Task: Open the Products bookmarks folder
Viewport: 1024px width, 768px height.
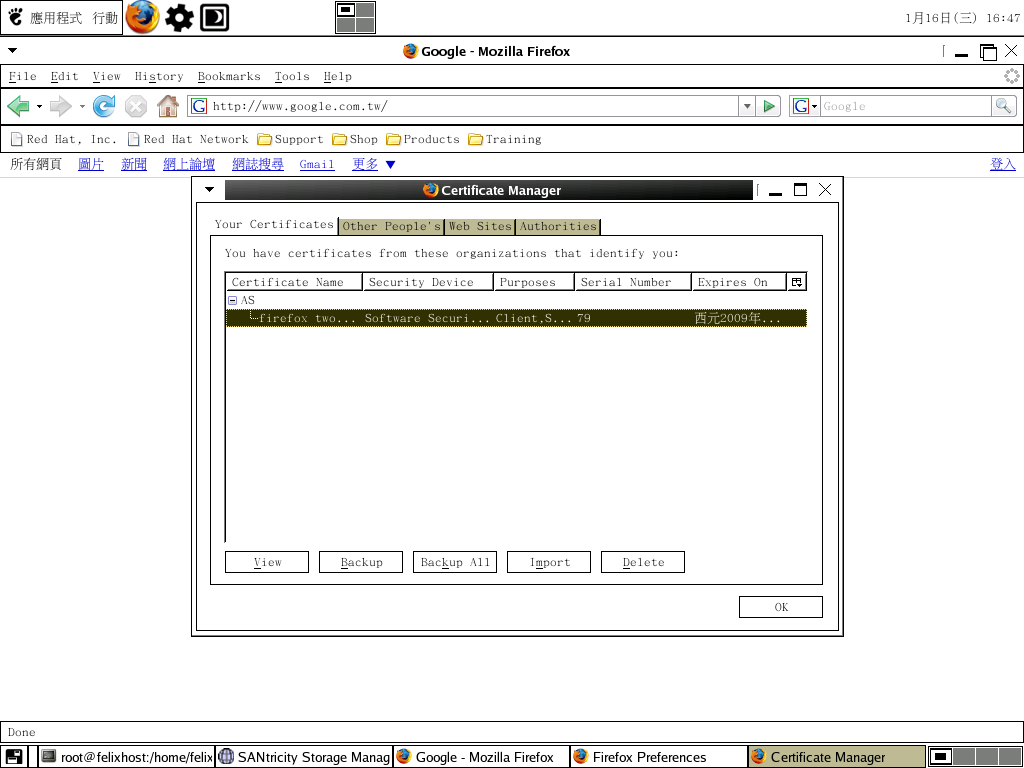Action: 423,139
